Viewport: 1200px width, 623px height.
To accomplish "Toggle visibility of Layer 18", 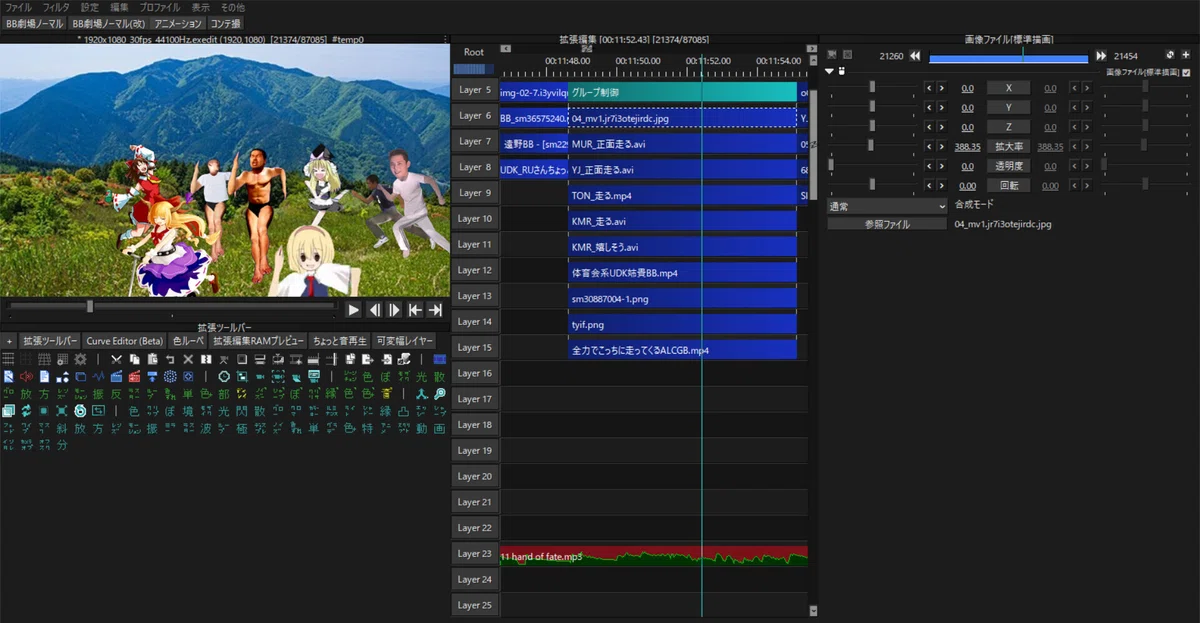I will [475, 425].
